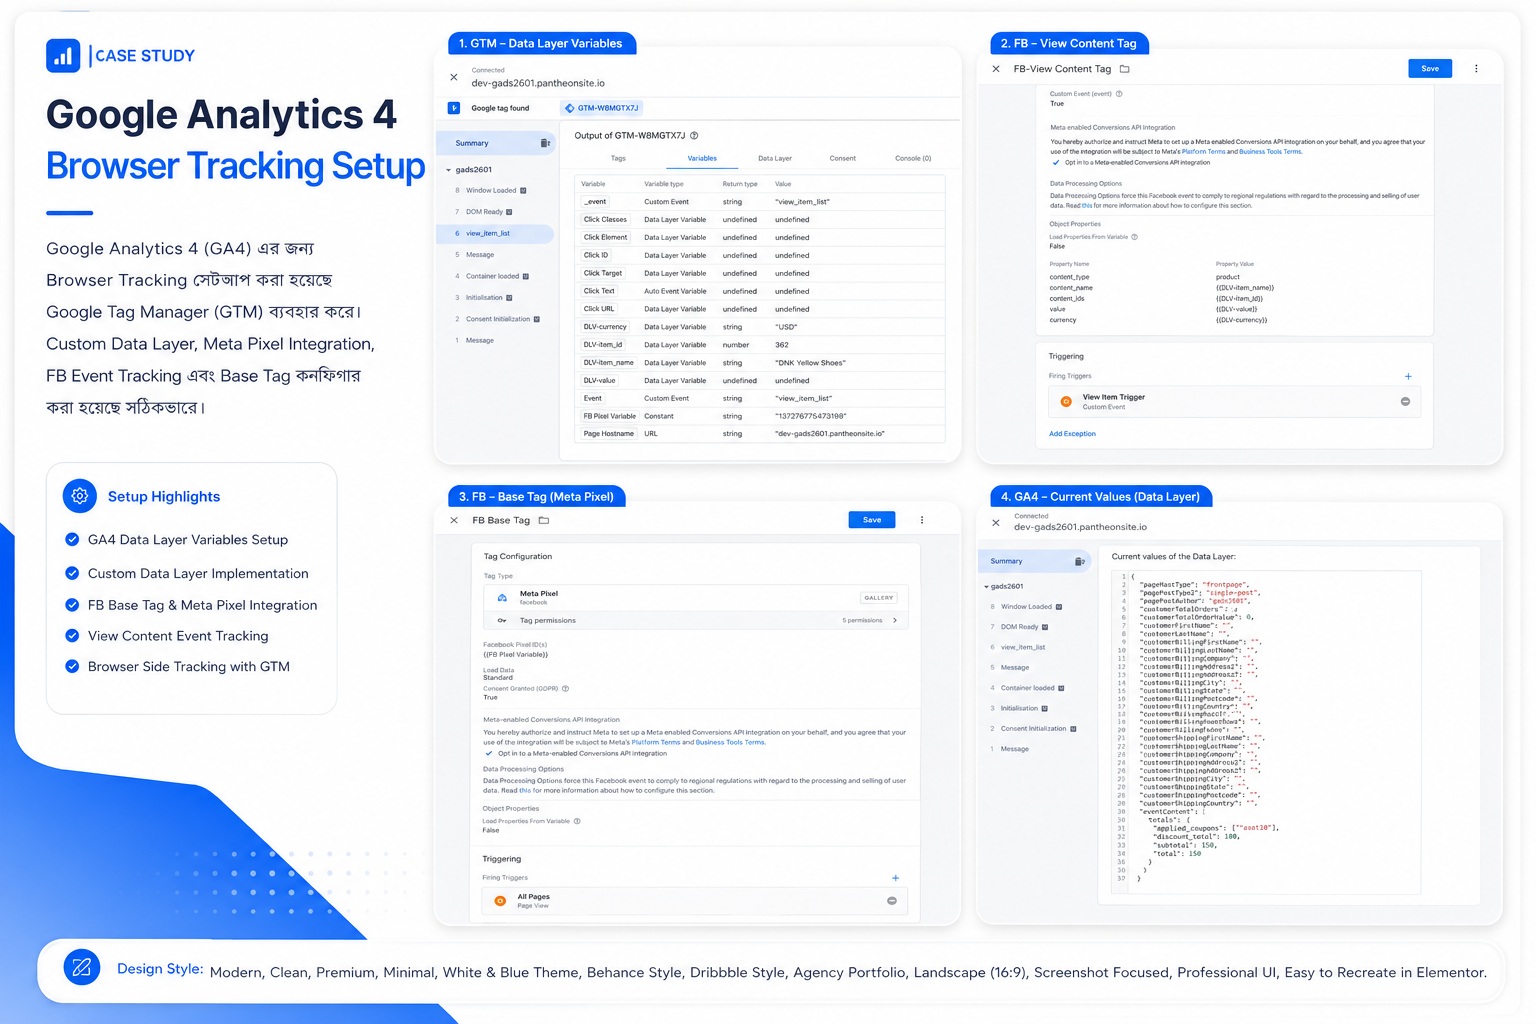
Task: Click help icon next to Consent Granted (GDPR)
Action: point(565,688)
